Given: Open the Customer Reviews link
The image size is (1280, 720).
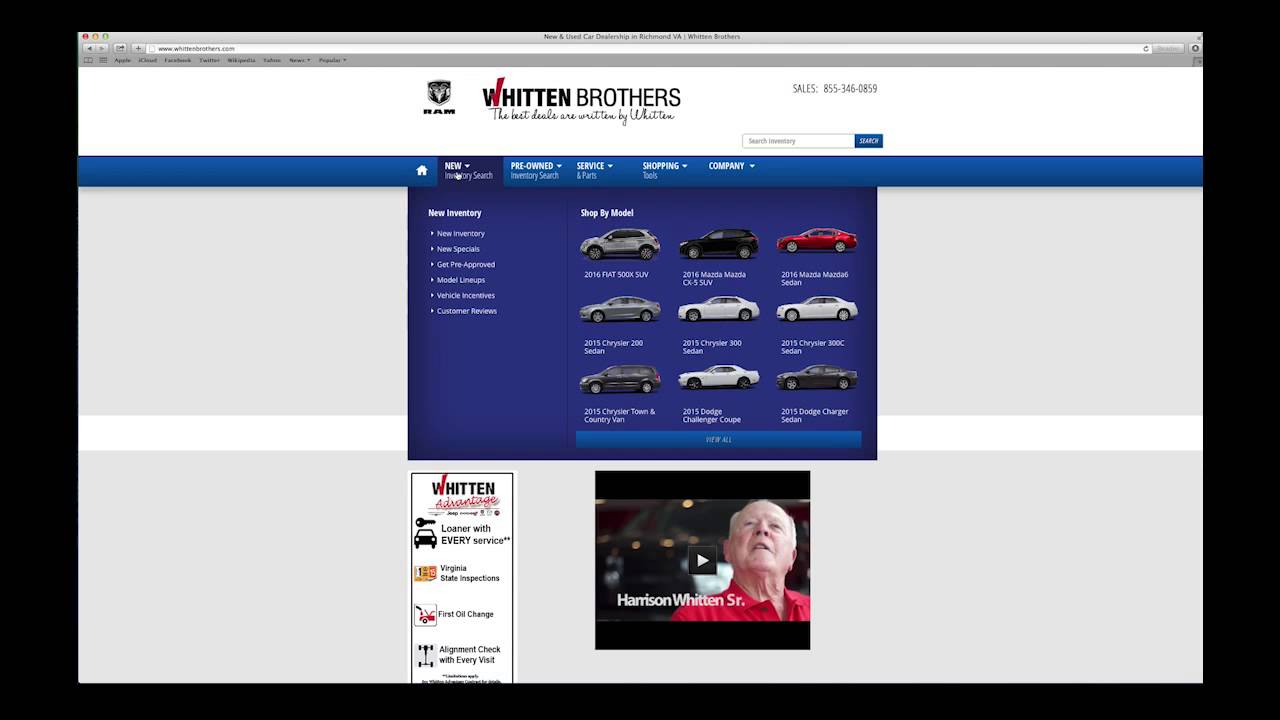Looking at the screenshot, I should pyautogui.click(x=466, y=311).
